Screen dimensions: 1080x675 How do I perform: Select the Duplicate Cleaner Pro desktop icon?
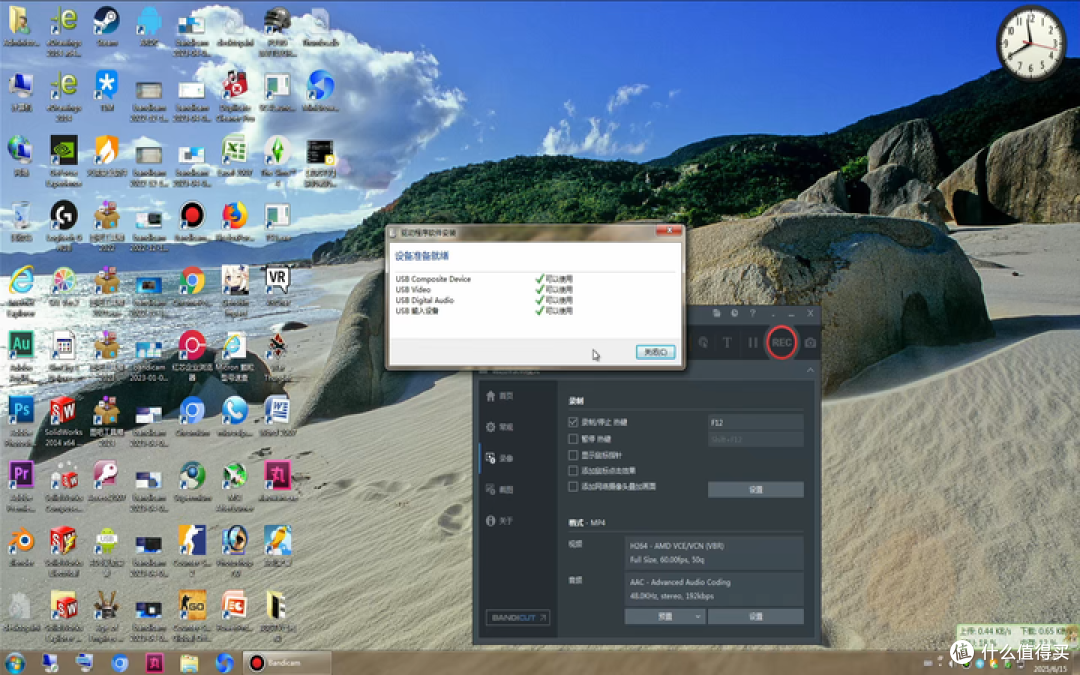[x=234, y=95]
